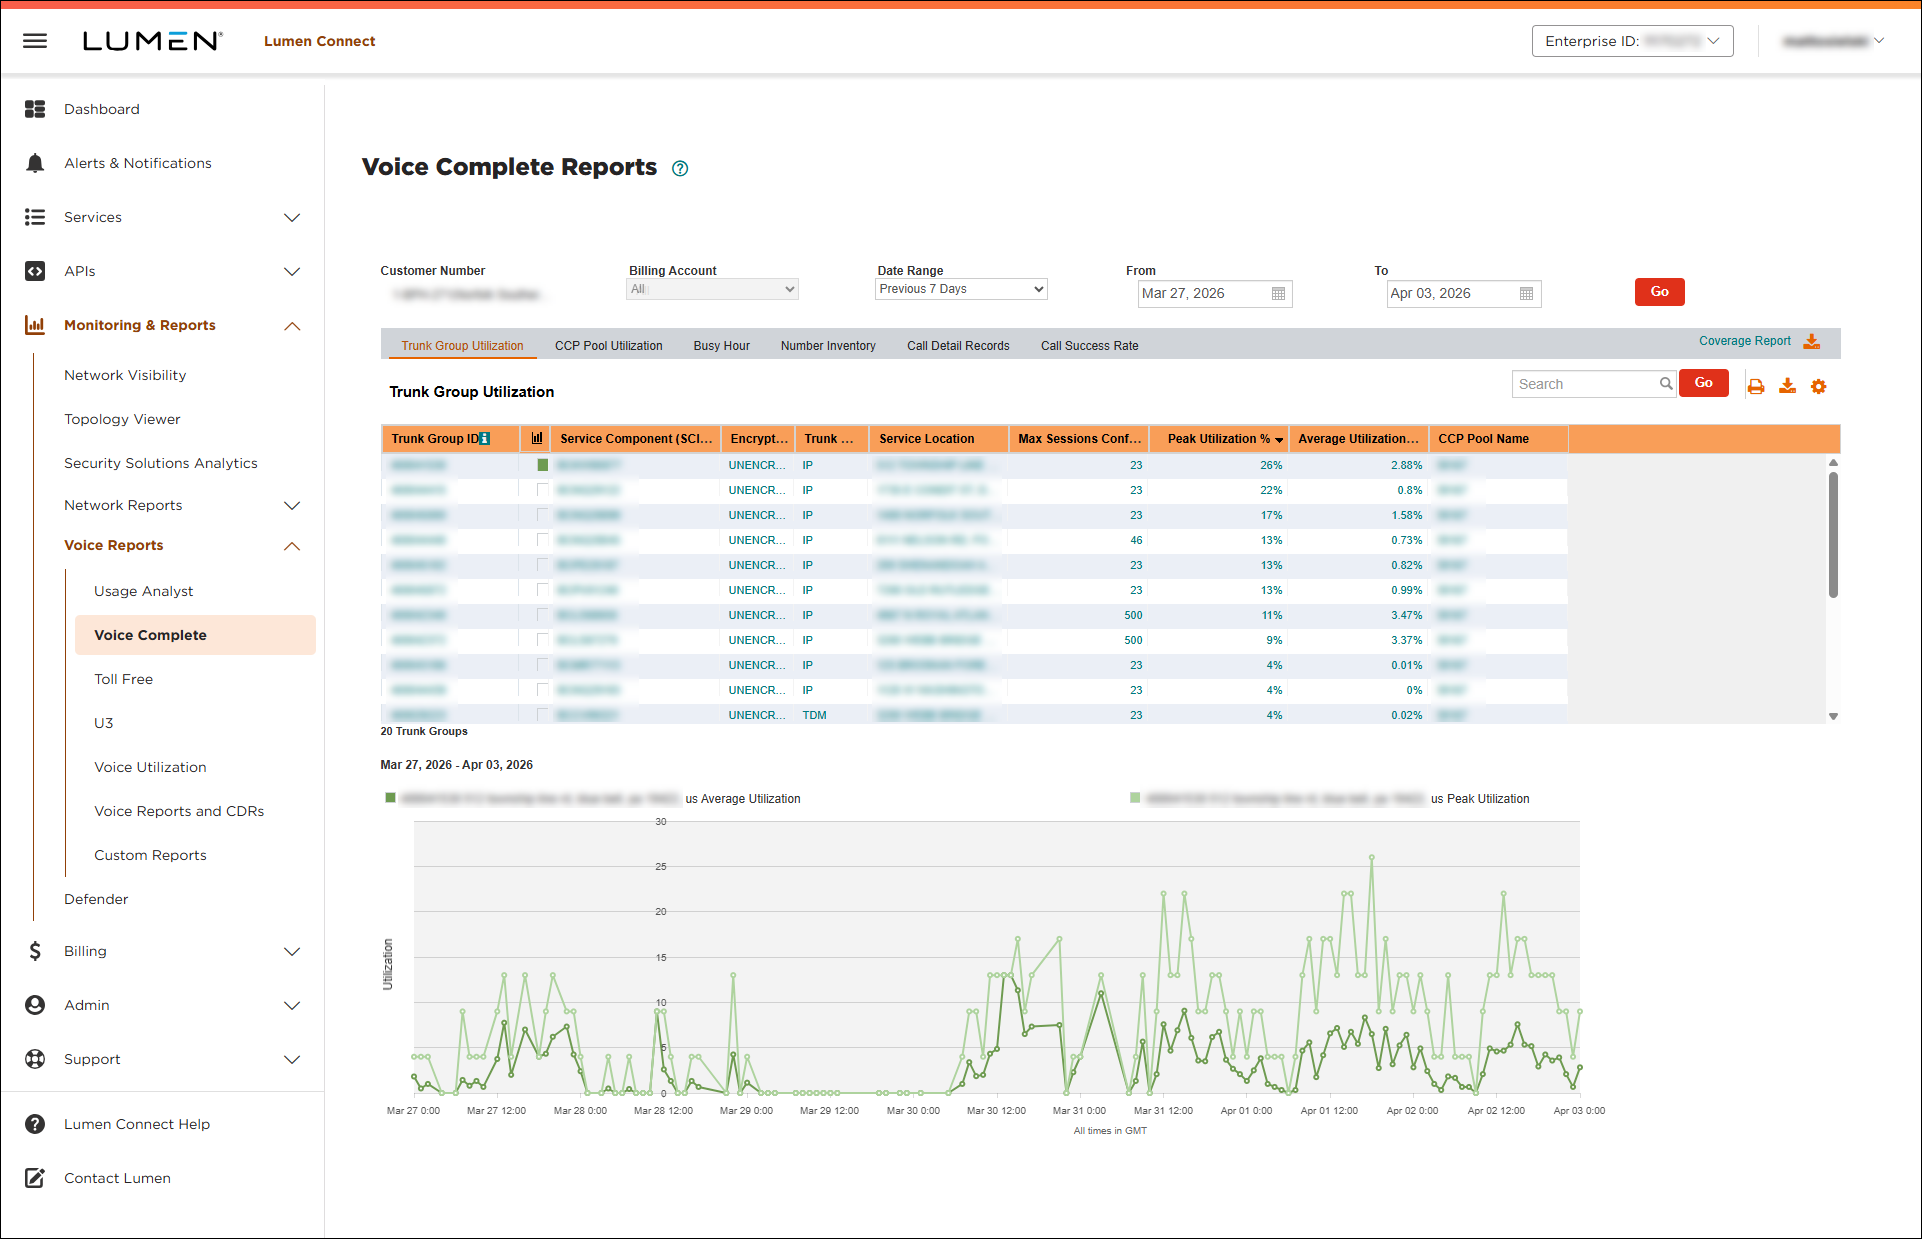Switch to Call Success Rate tab
The height and width of the screenshot is (1239, 1922).
[x=1090, y=346]
